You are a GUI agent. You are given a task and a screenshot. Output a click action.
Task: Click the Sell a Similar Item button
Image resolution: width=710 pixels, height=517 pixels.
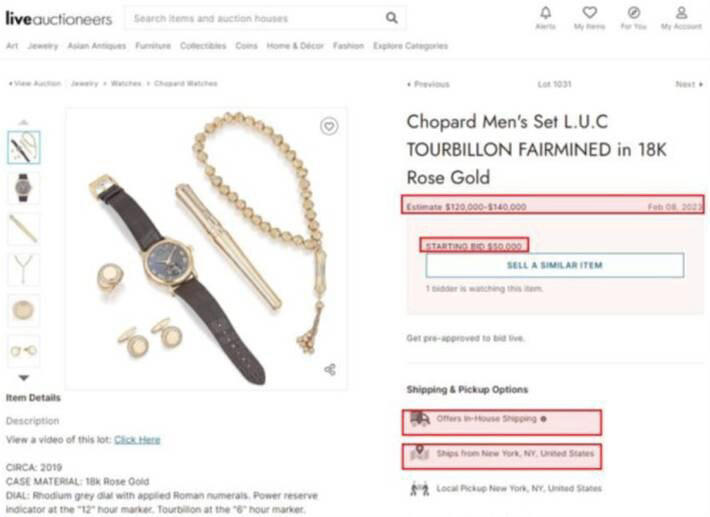554,265
